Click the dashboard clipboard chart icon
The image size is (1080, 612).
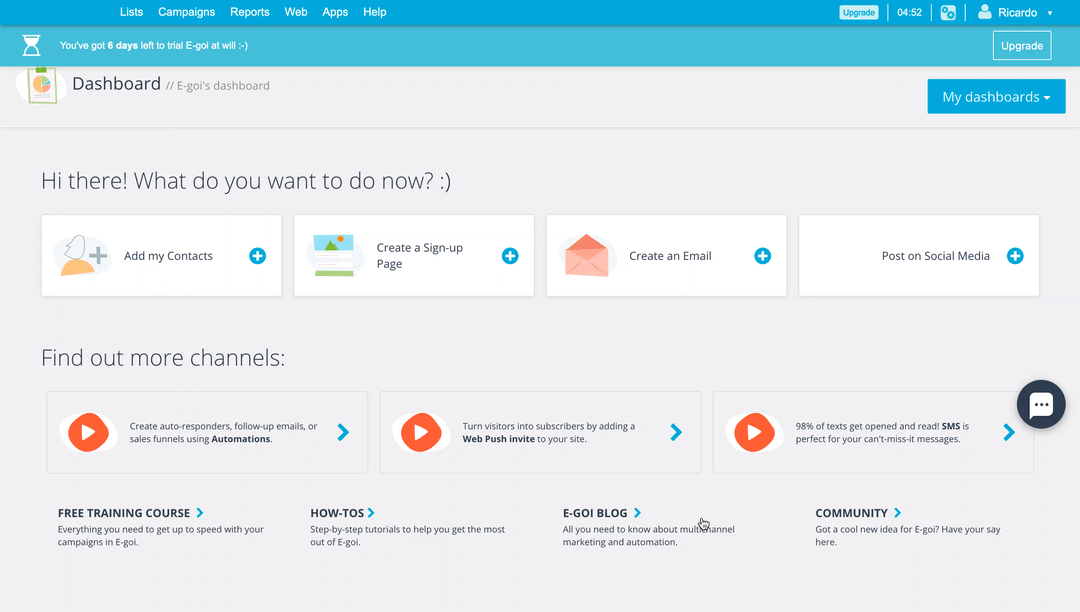pos(41,85)
